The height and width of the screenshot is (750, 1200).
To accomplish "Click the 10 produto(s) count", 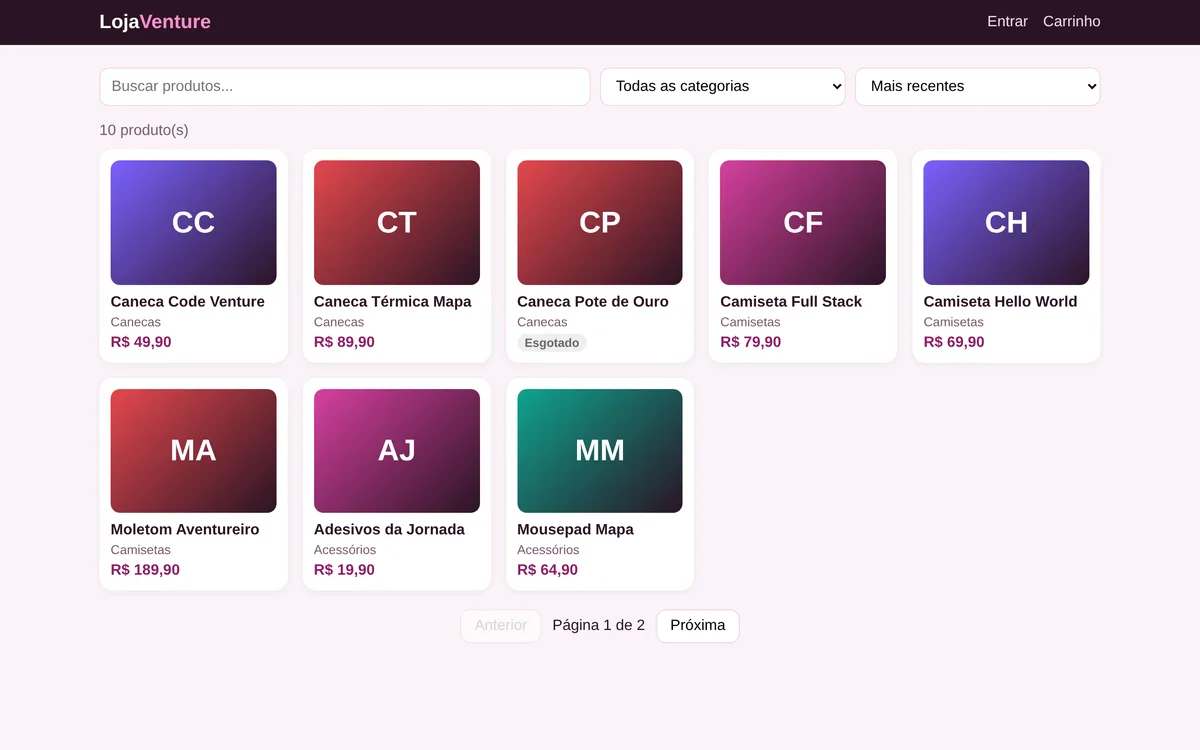I will 144,130.
